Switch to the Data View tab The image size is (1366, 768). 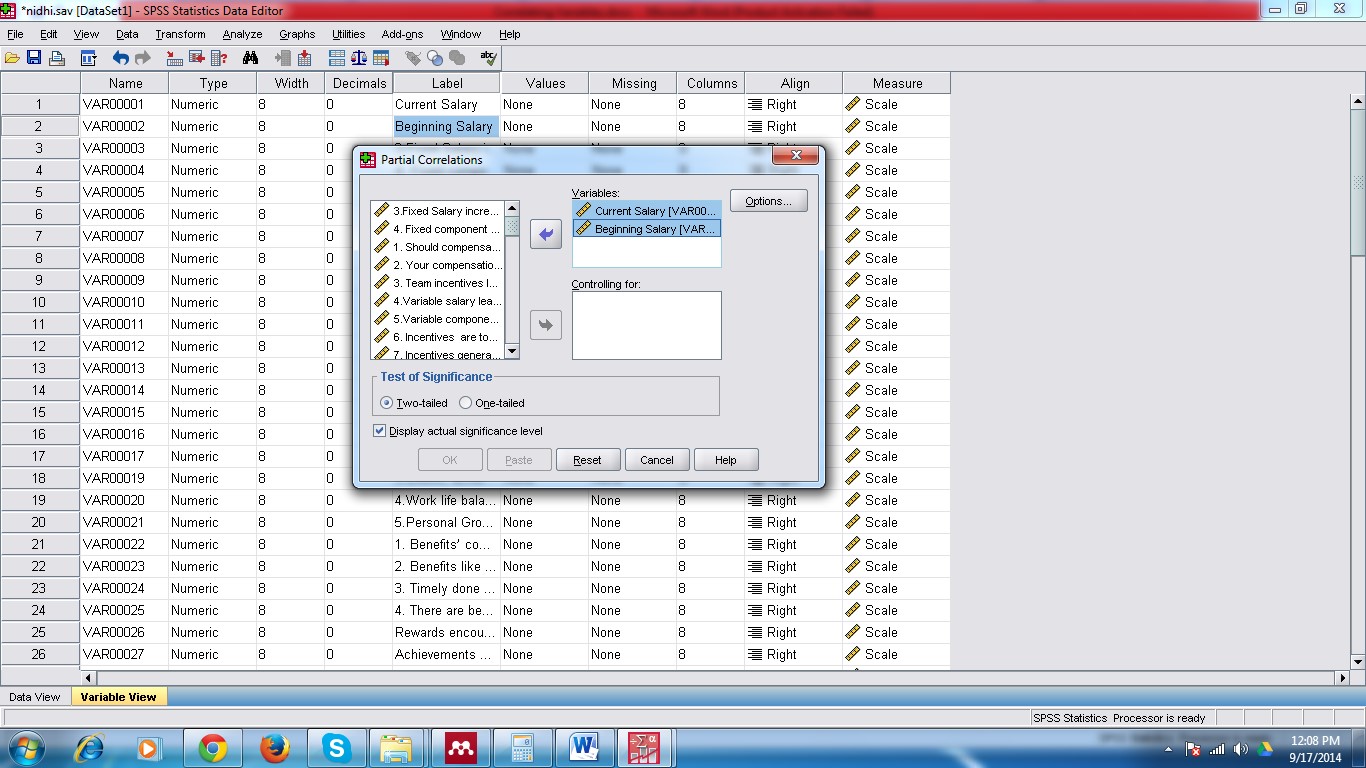click(x=35, y=697)
